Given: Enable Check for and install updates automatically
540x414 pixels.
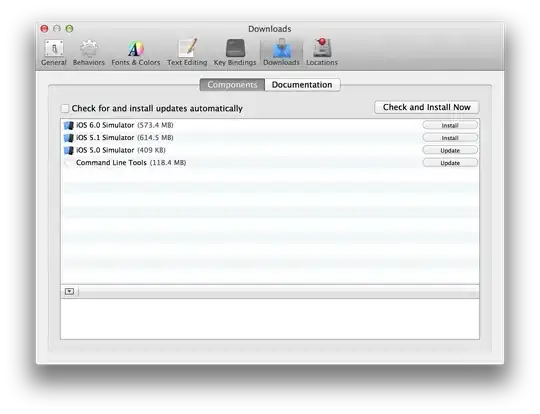Looking at the screenshot, I should point(65,108).
